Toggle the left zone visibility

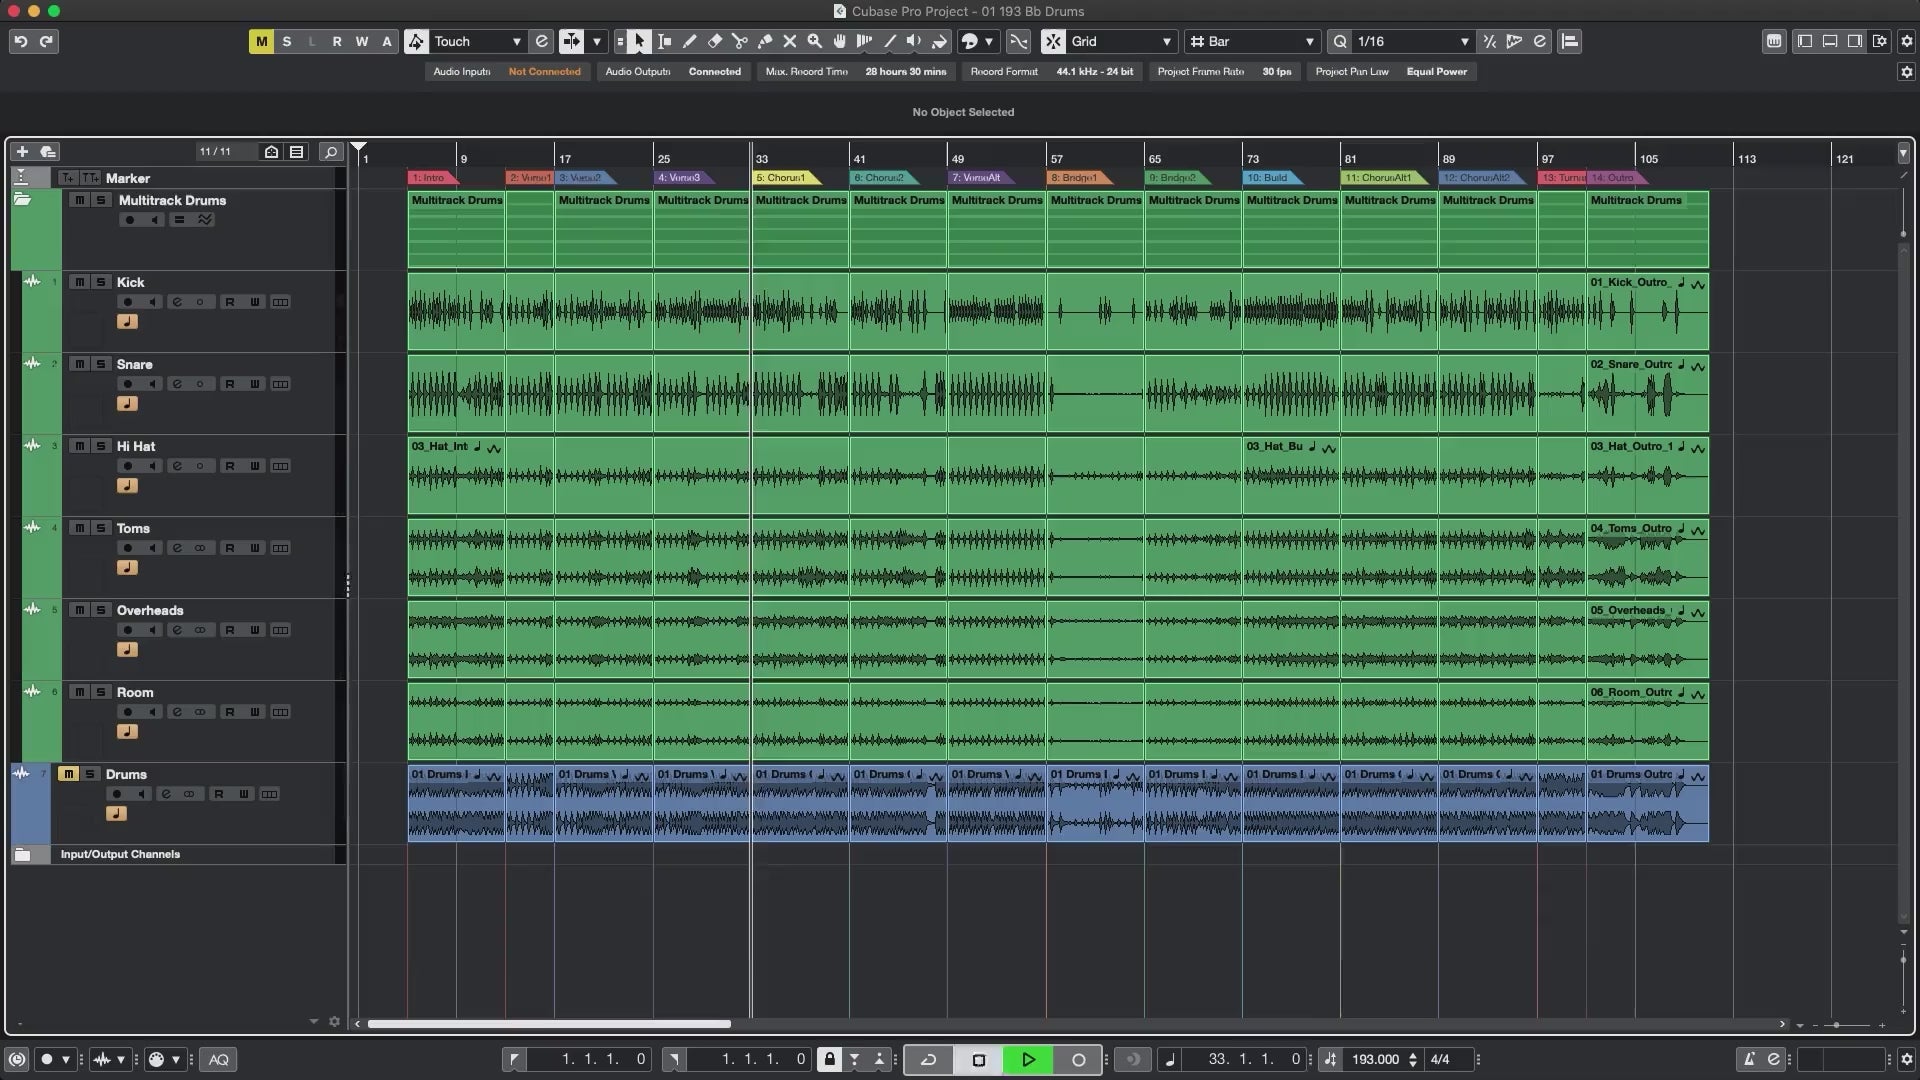(1805, 41)
